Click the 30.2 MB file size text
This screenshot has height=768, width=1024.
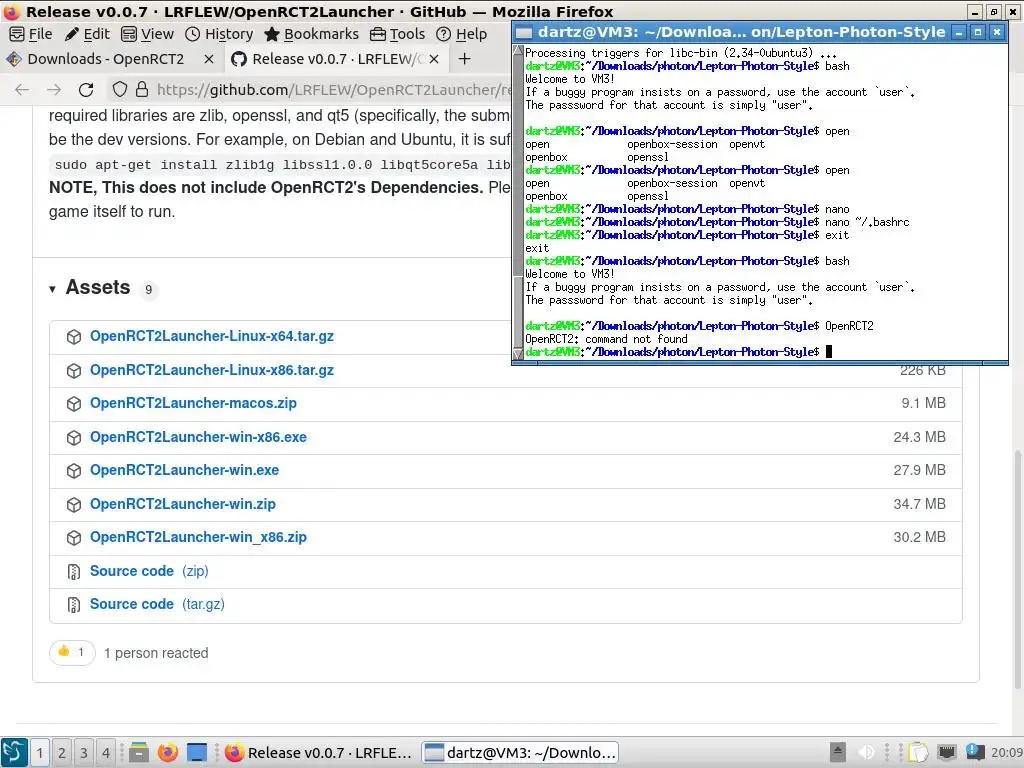pos(920,537)
